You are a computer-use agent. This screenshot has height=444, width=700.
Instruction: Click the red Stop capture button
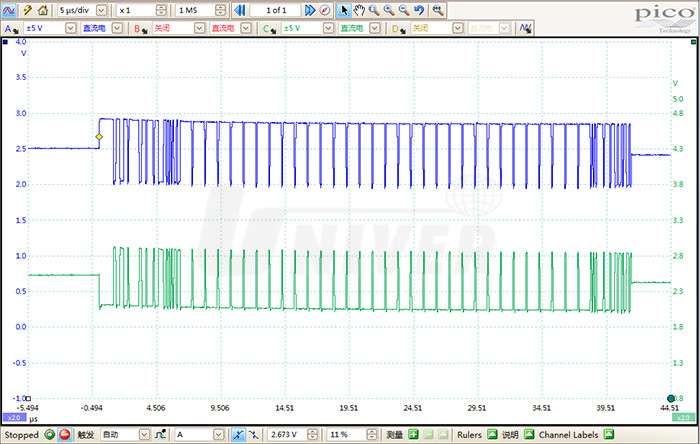[x=64, y=435]
